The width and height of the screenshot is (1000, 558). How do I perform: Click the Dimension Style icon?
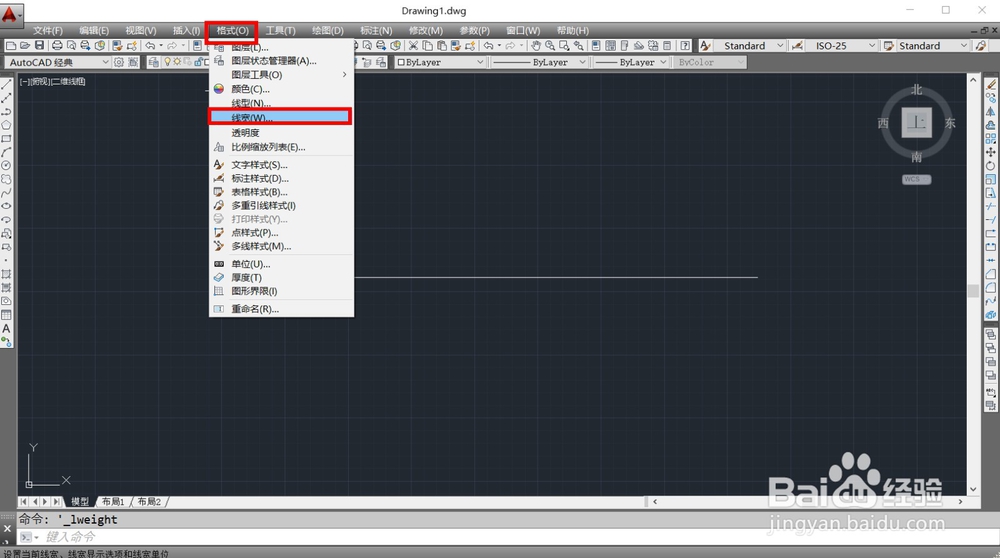click(x=797, y=45)
